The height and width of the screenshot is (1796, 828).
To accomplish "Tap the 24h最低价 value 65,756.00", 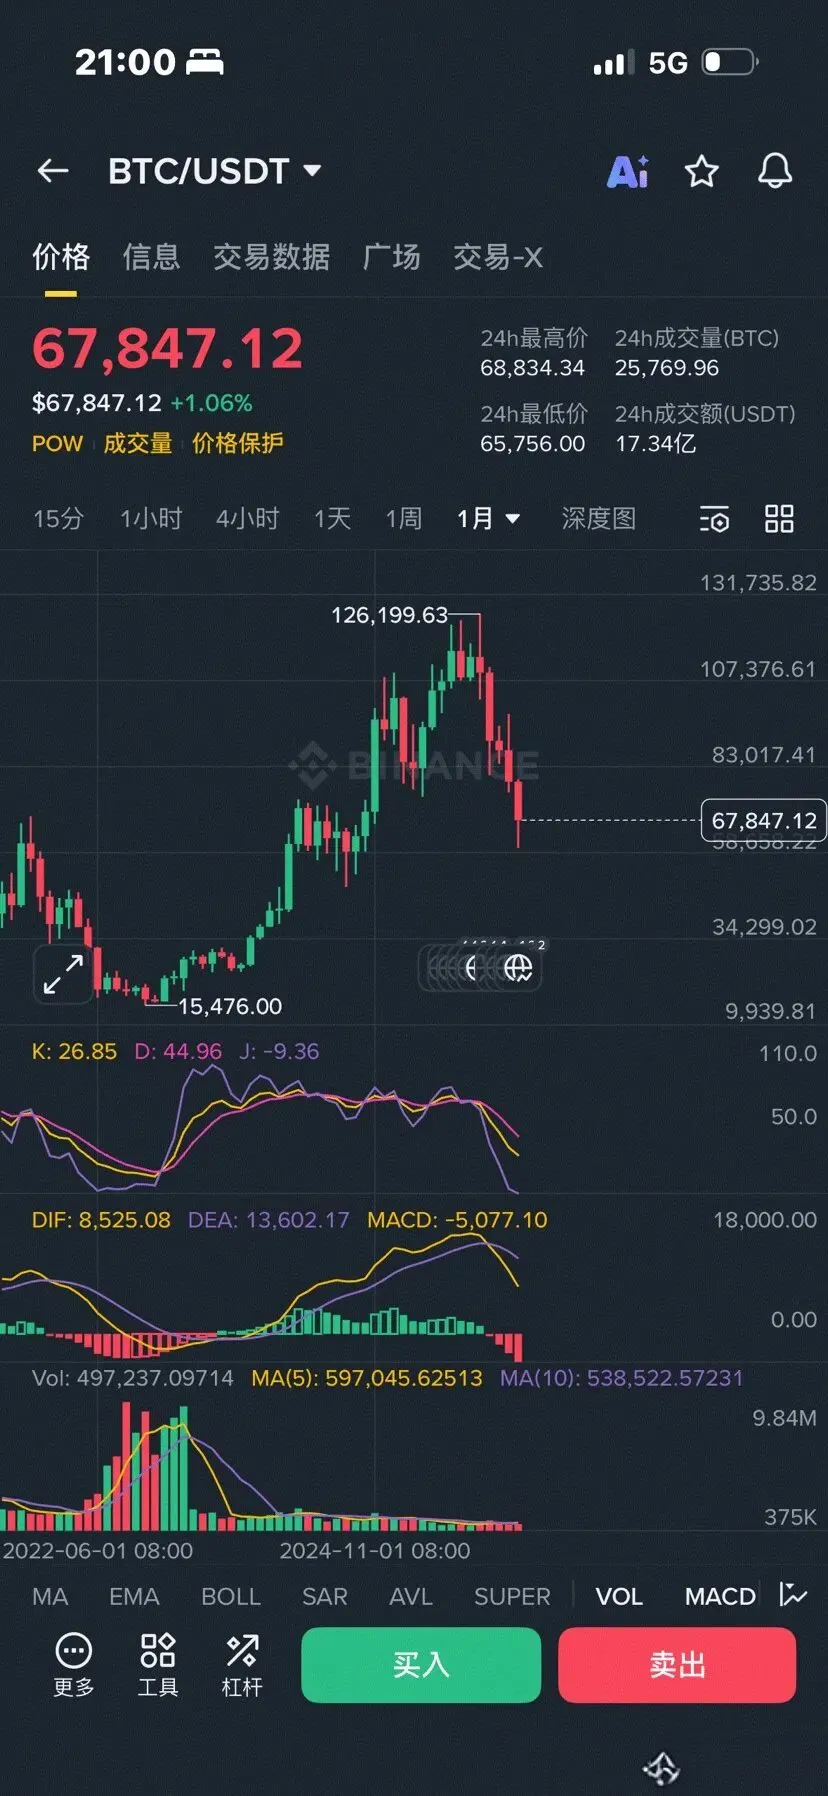I will [x=532, y=443].
